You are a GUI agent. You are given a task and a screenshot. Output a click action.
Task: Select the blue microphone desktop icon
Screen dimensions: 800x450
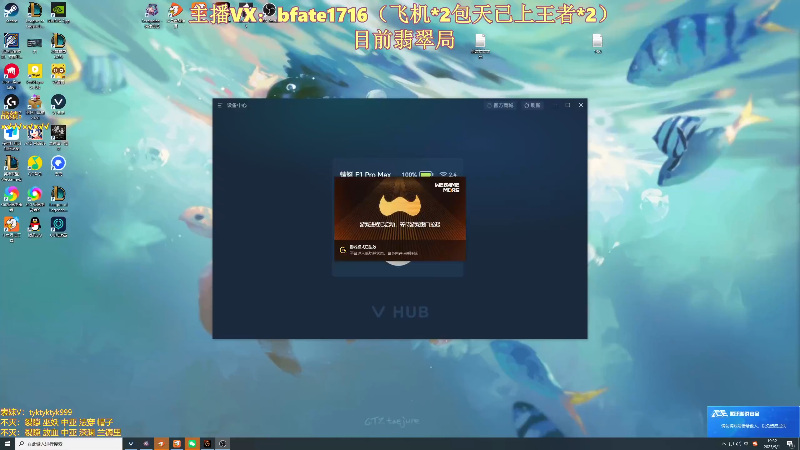11,41
